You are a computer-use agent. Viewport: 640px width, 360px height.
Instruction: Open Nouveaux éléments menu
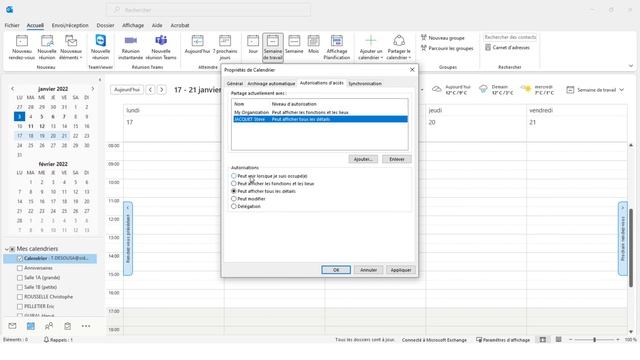coord(71,48)
